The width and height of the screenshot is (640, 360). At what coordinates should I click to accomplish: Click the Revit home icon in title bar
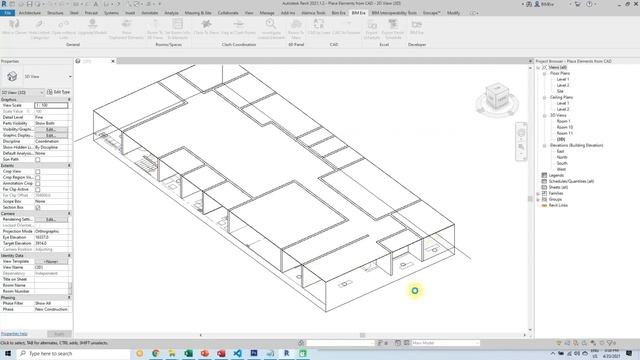pos(4,4)
